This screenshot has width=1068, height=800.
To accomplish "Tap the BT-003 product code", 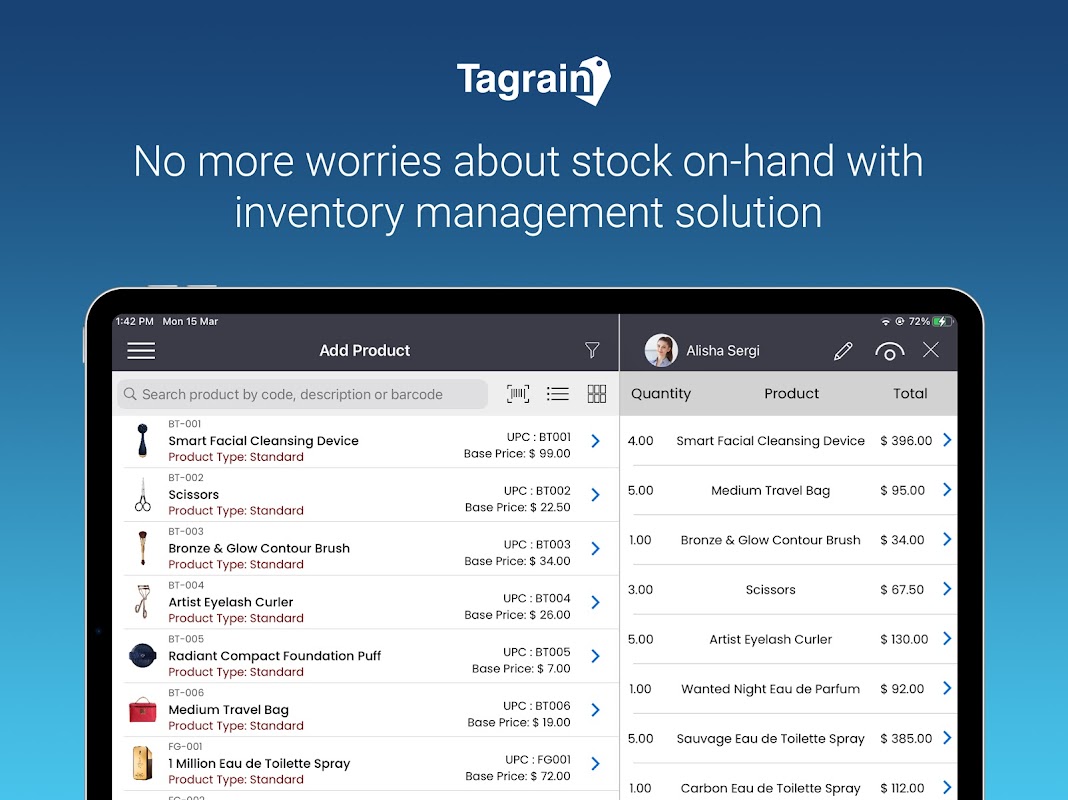I will (186, 531).
